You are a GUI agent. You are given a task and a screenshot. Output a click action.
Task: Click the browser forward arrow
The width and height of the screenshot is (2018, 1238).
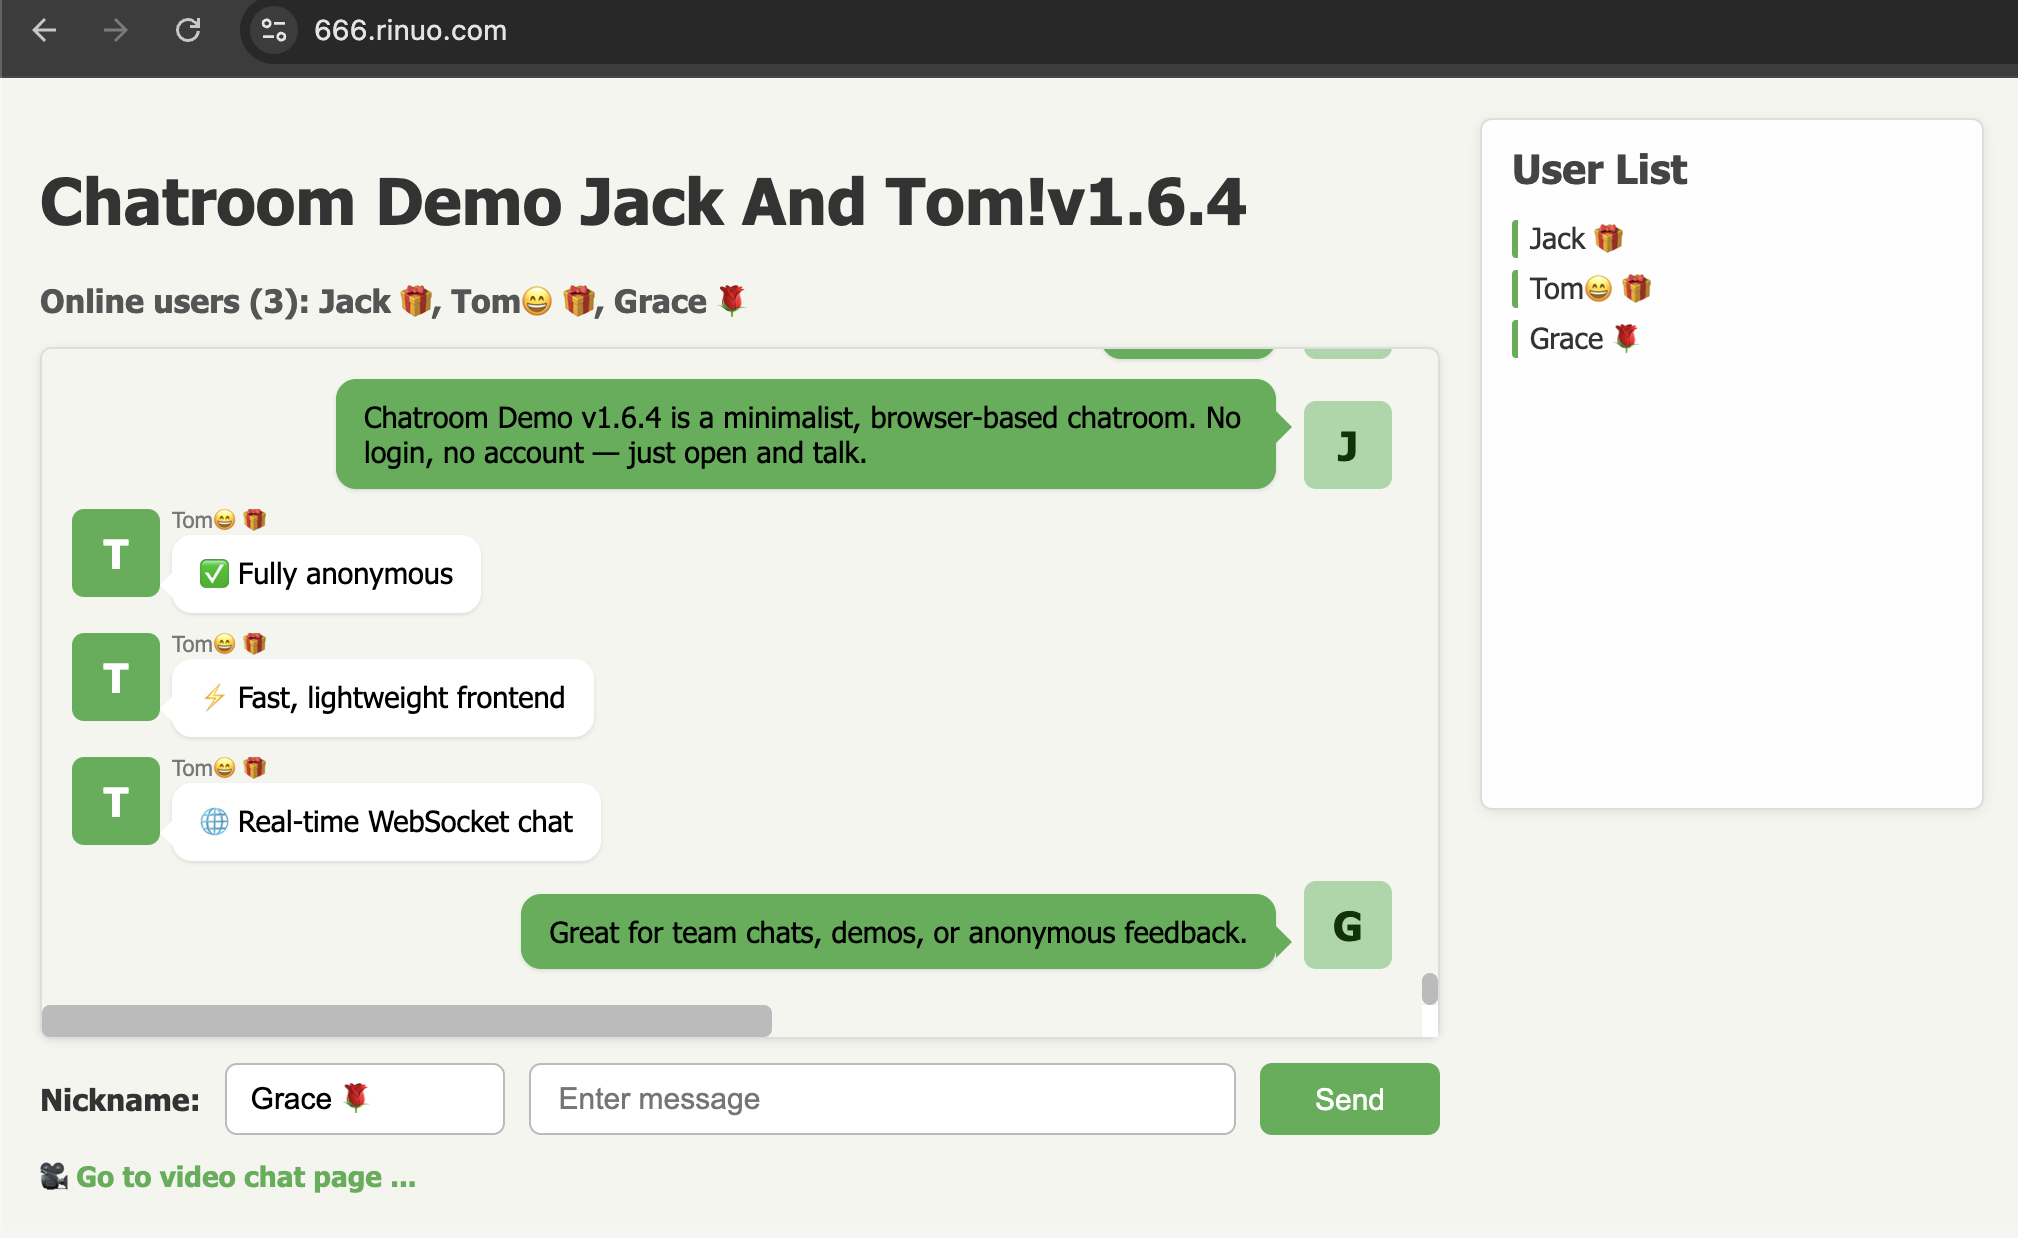(x=116, y=30)
